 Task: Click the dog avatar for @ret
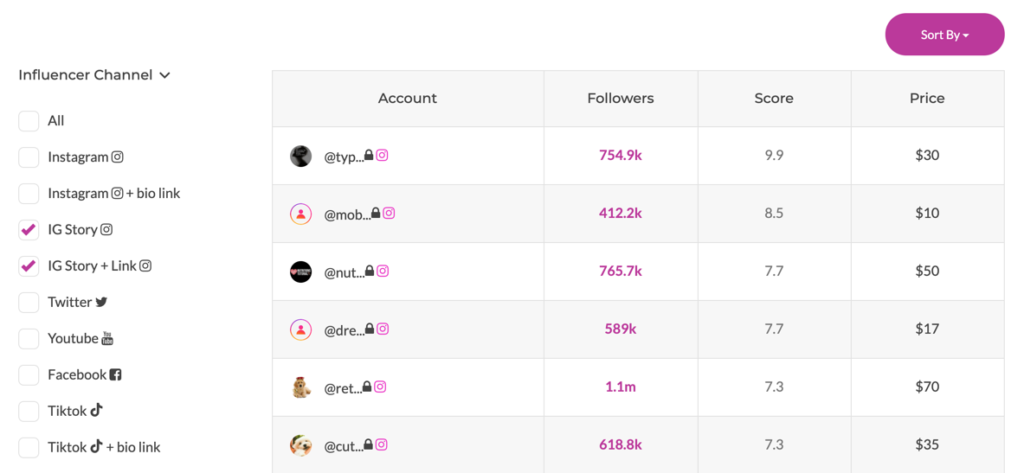coord(301,387)
